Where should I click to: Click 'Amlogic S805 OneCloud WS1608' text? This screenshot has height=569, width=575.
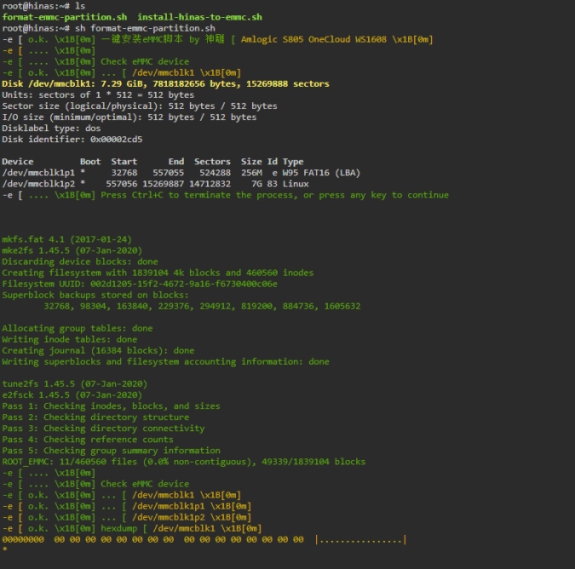coord(314,39)
